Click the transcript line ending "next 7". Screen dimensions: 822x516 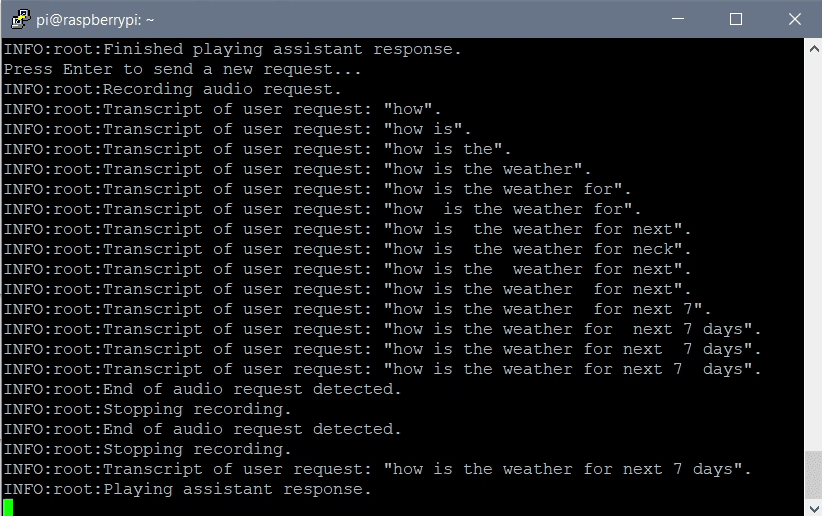coord(357,309)
